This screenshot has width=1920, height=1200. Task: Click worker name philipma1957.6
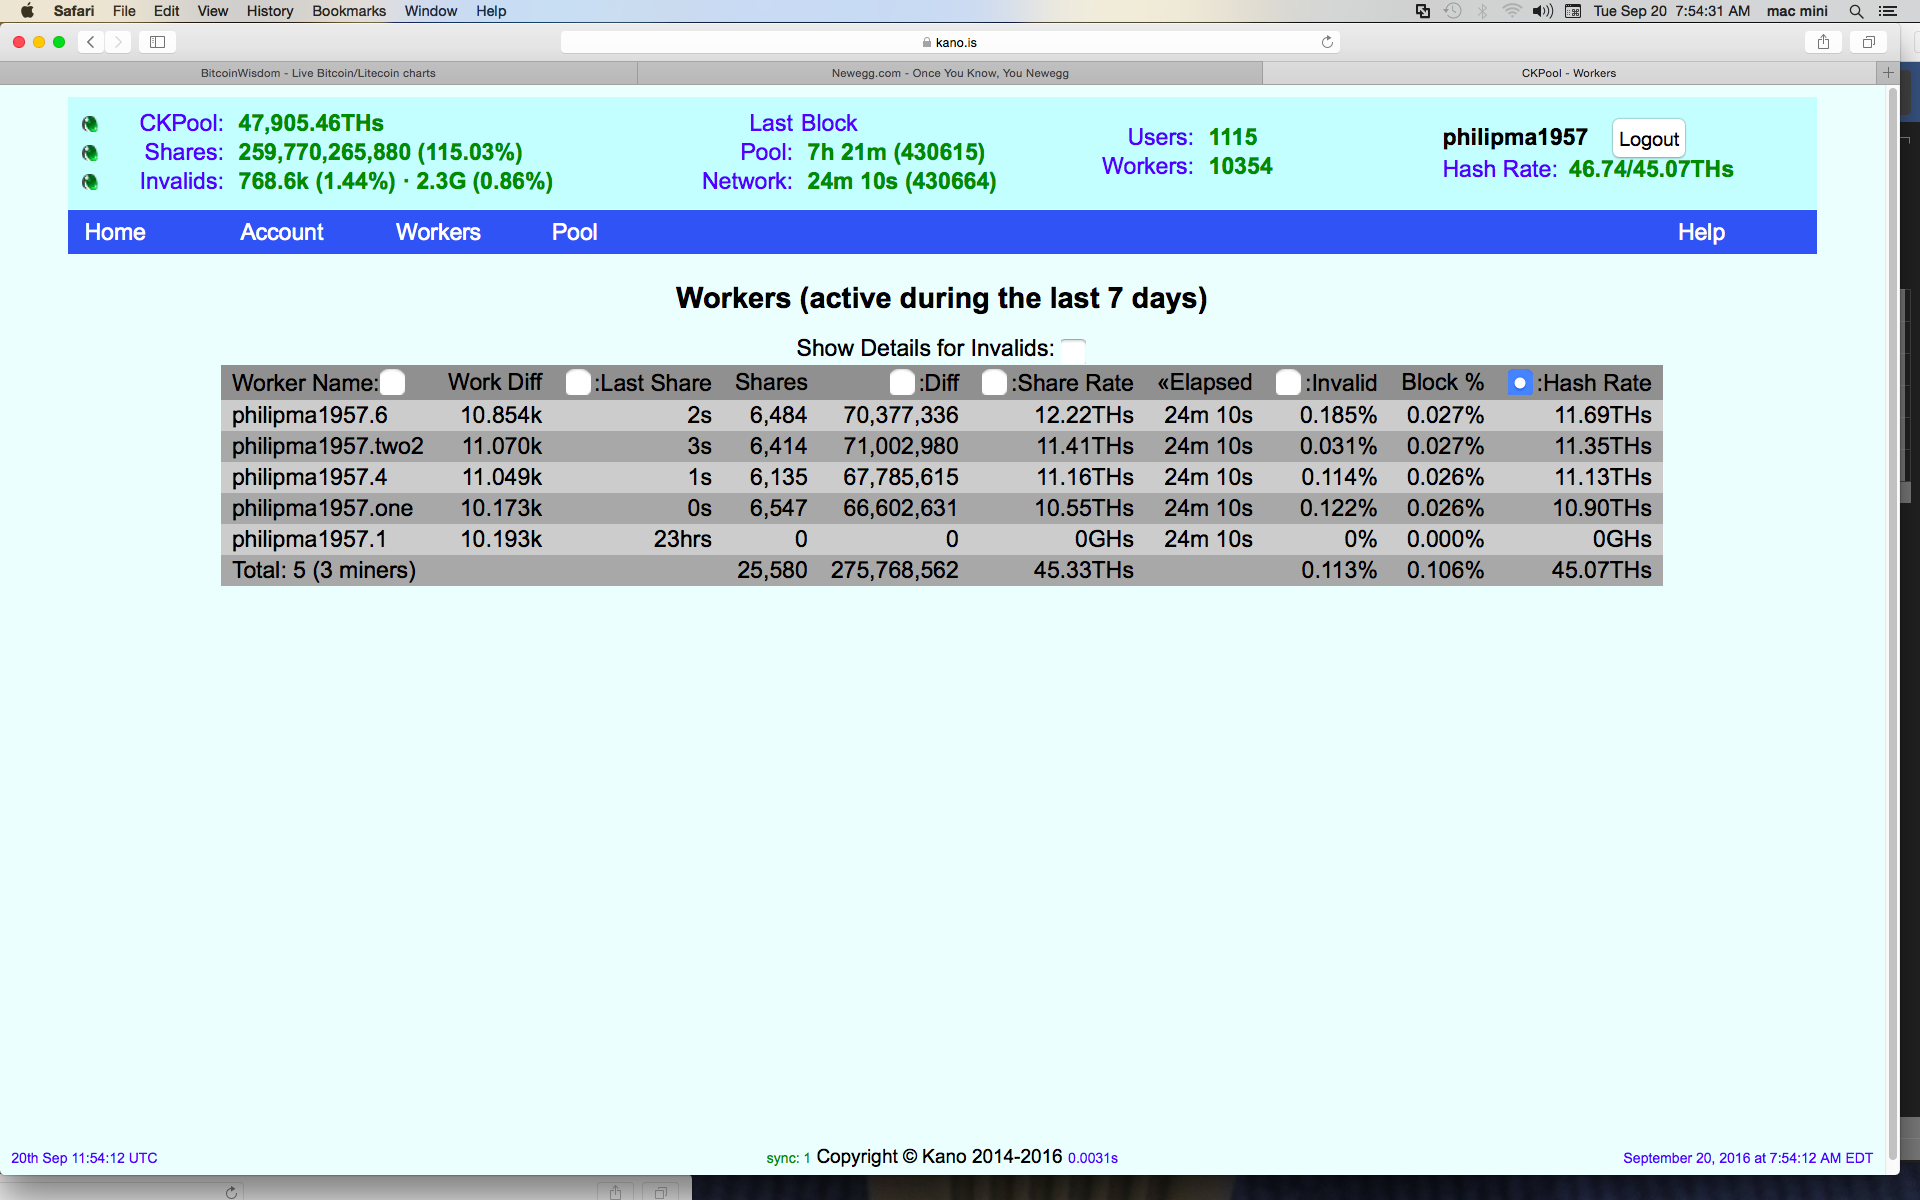[310, 415]
